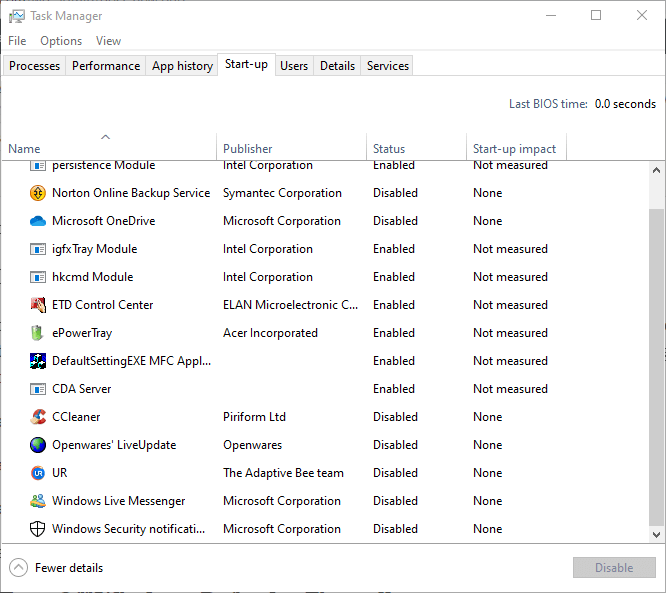Sort by Start-up impact column header
666x593 pixels.
click(516, 147)
